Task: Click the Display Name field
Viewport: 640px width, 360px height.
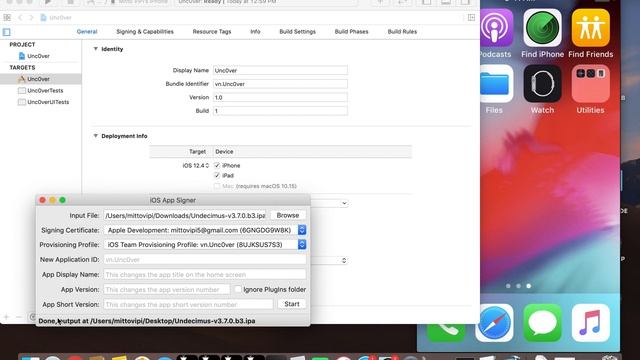Action: point(280,70)
